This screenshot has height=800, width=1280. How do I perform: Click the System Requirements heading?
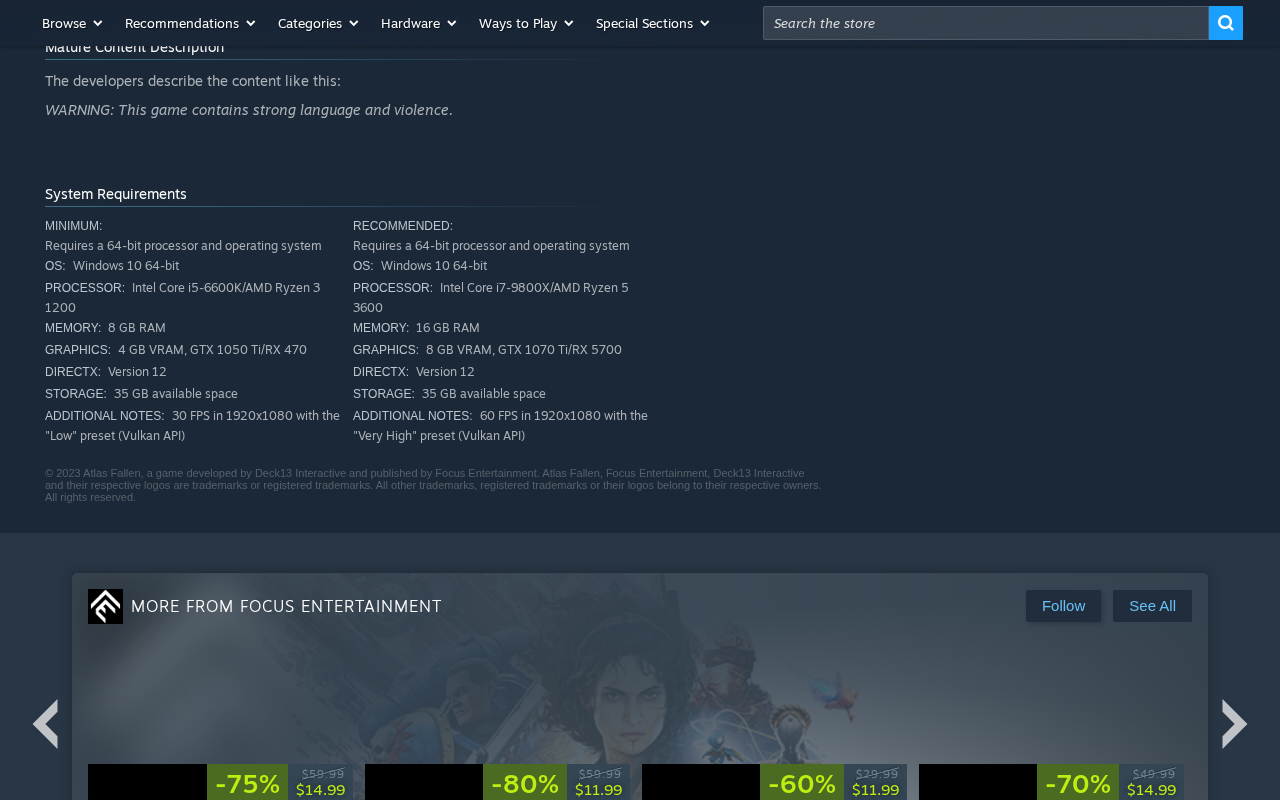pyautogui.click(x=116, y=194)
